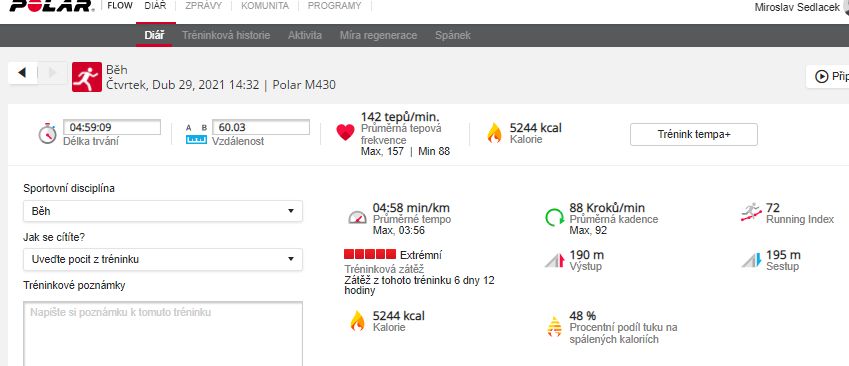
Task: Go to previous training with back arrow
Action: point(22,73)
